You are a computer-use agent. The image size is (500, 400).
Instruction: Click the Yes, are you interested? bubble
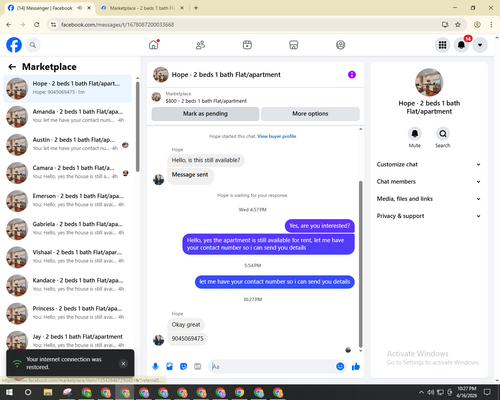320,226
